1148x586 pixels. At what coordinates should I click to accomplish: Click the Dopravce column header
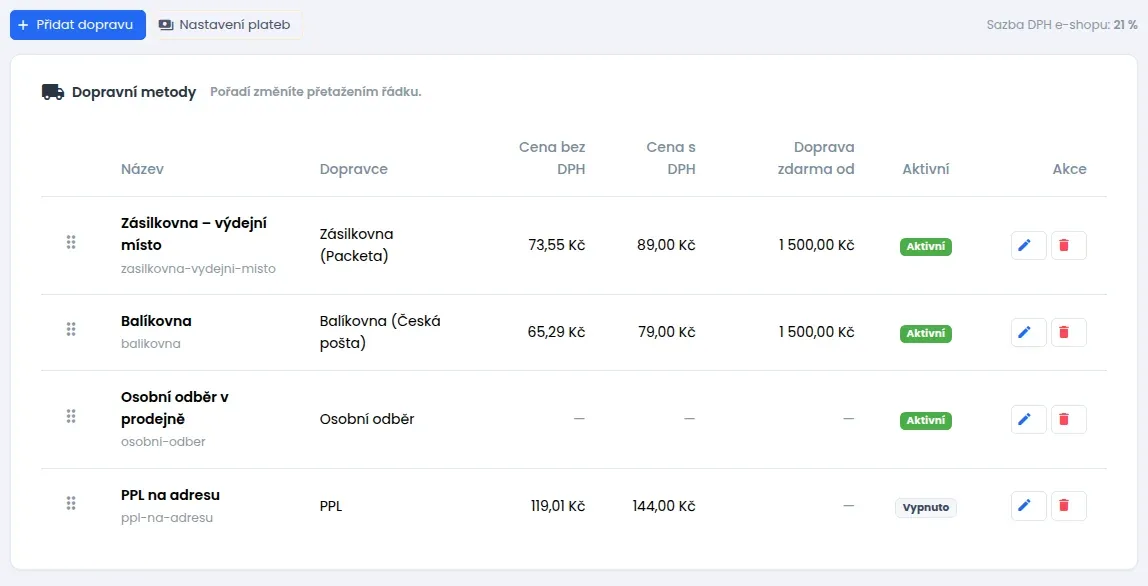(x=354, y=169)
